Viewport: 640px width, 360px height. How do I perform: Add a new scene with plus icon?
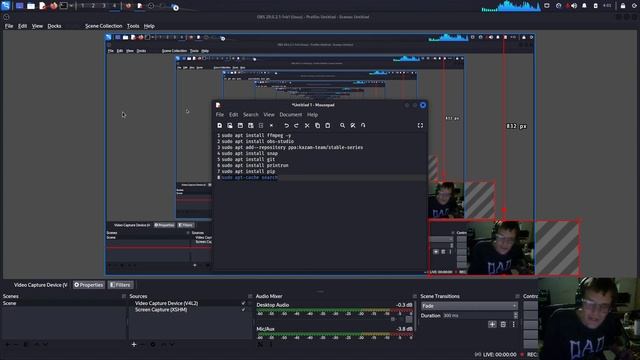(7, 344)
